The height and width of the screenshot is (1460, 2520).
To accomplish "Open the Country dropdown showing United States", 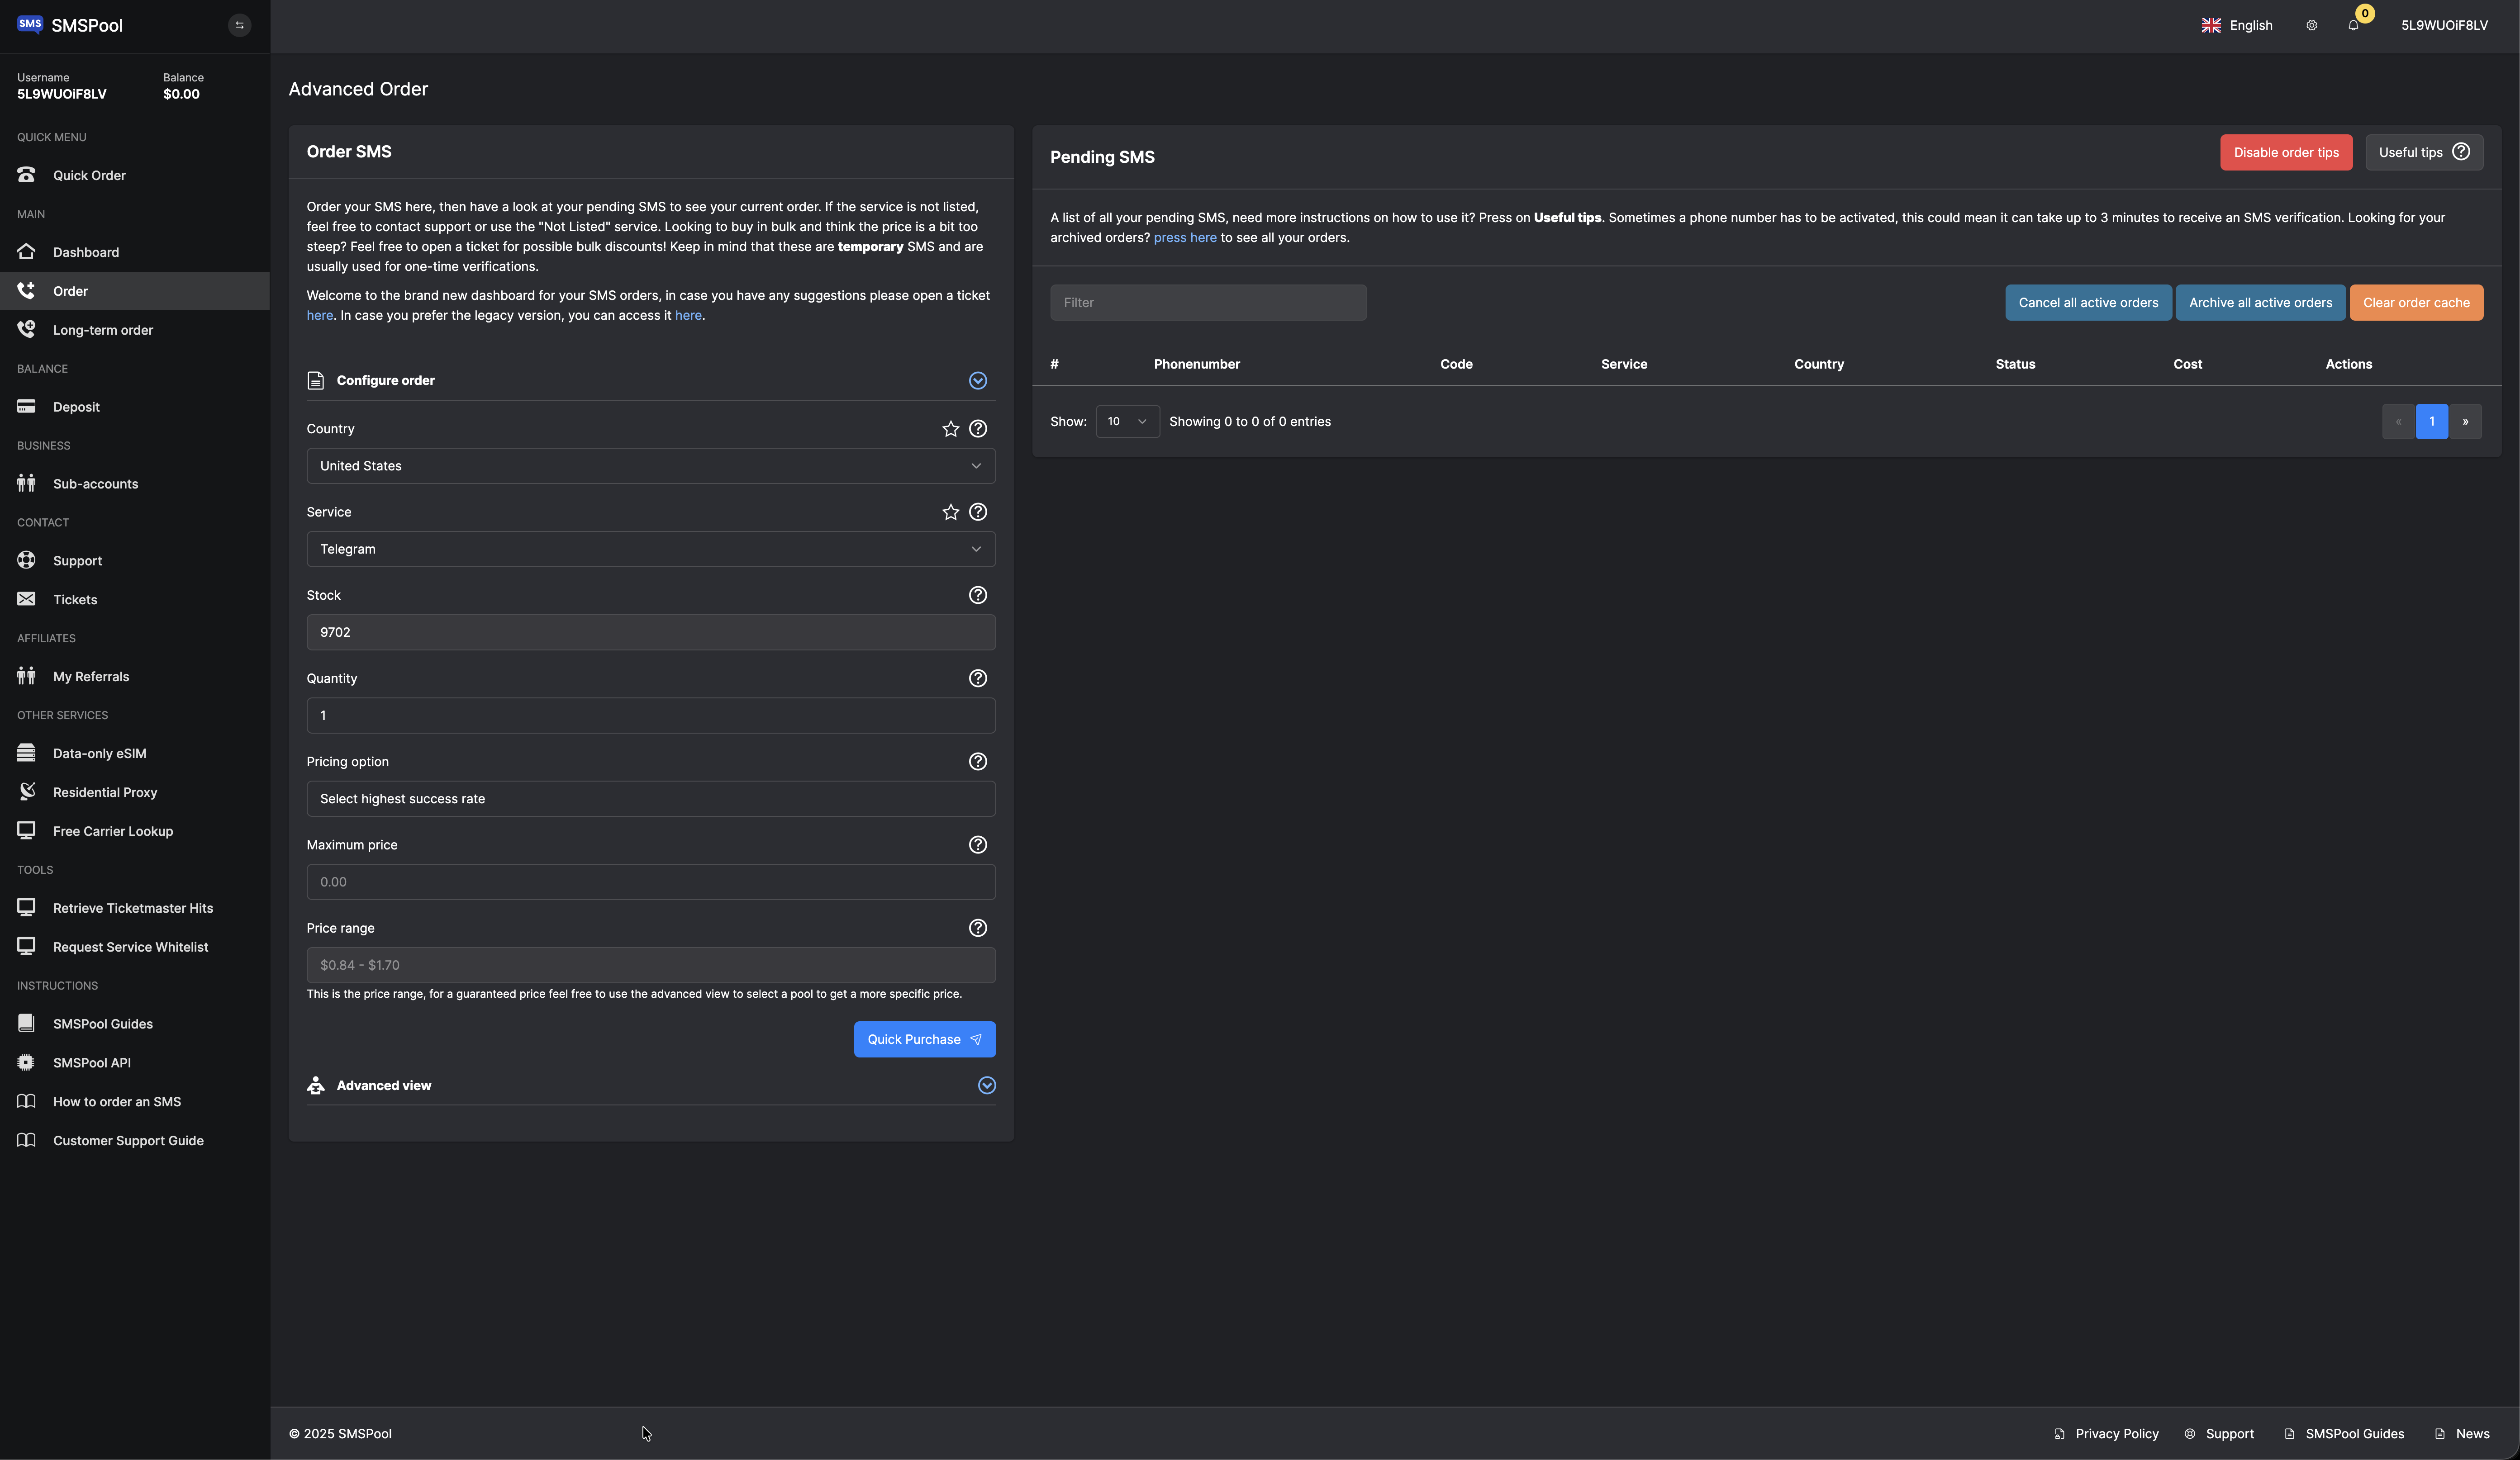I will pos(650,465).
